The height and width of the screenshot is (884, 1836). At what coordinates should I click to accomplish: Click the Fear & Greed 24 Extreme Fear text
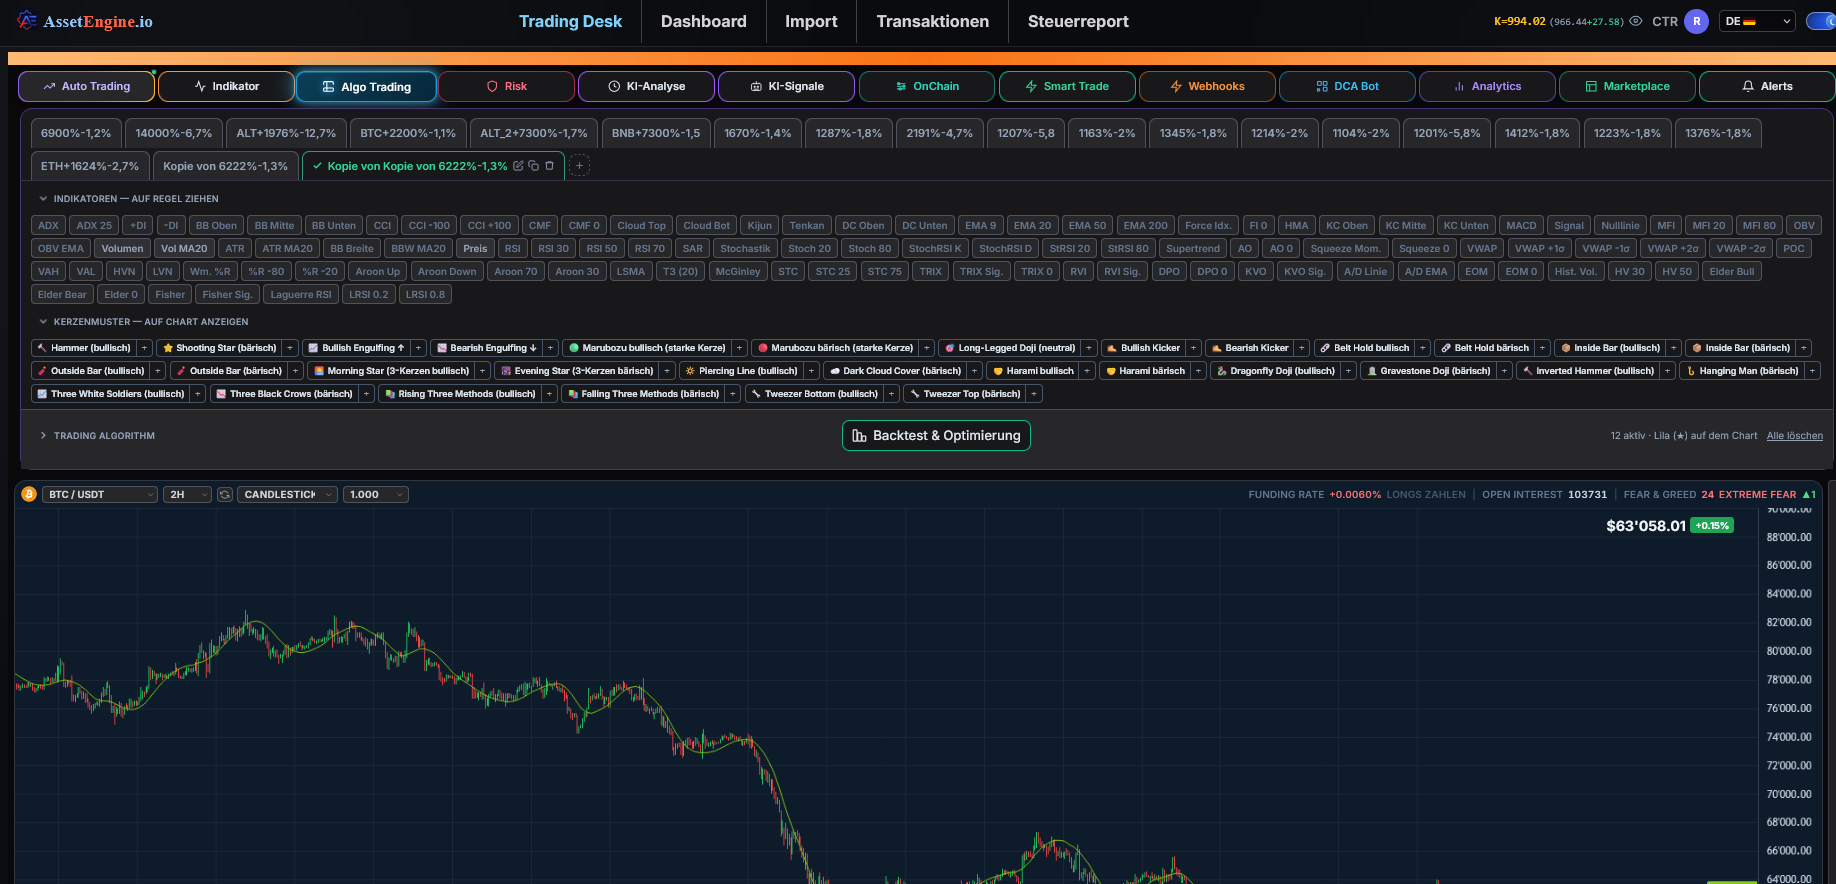[1710, 494]
